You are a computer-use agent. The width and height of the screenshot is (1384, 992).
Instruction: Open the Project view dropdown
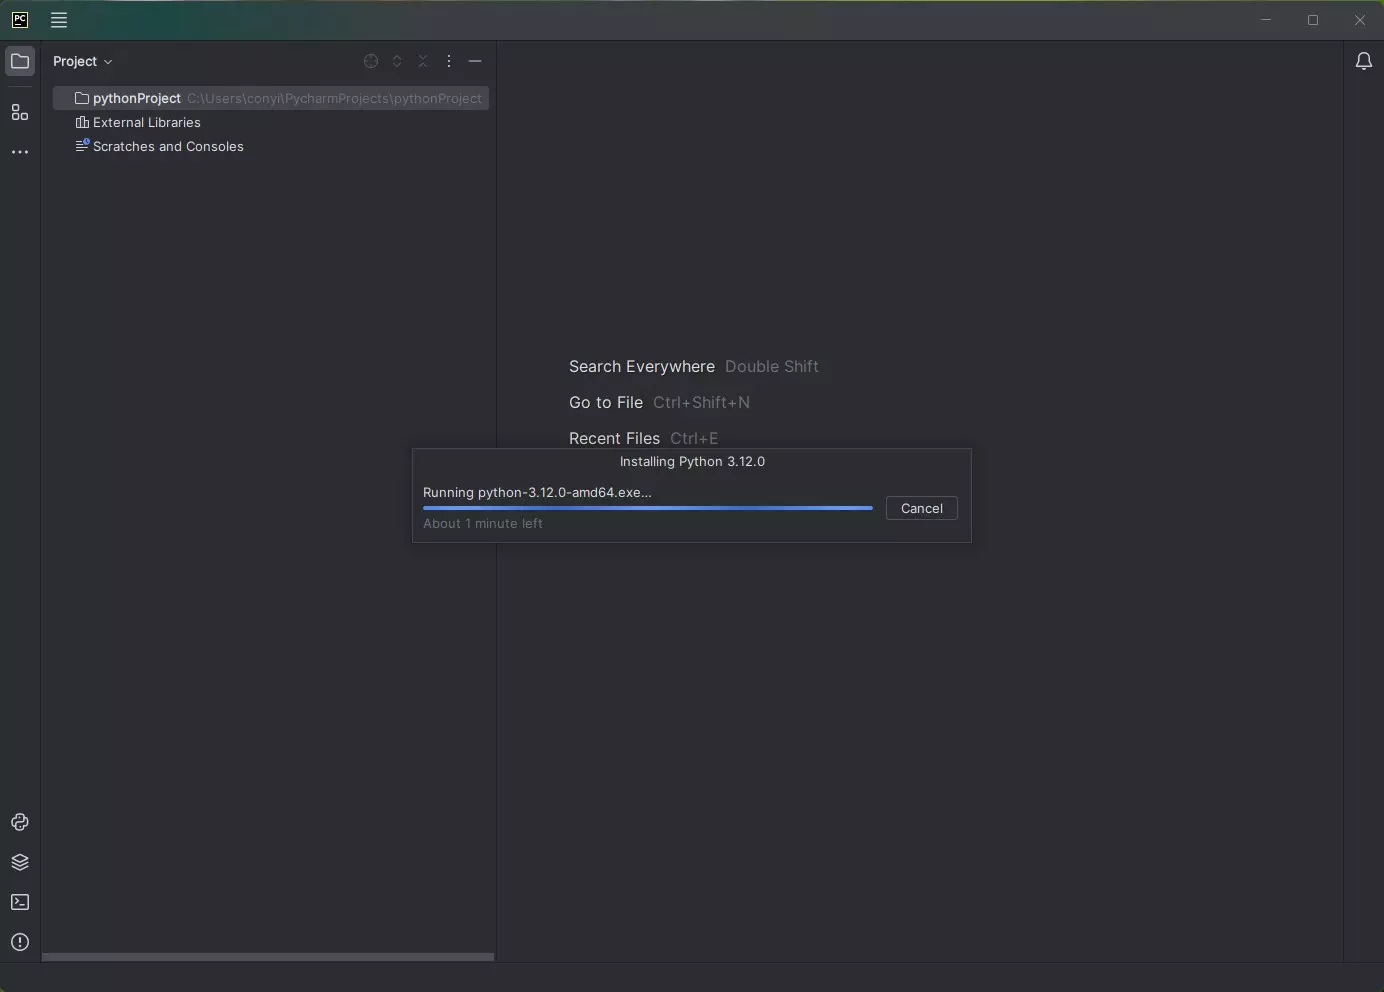tap(83, 61)
